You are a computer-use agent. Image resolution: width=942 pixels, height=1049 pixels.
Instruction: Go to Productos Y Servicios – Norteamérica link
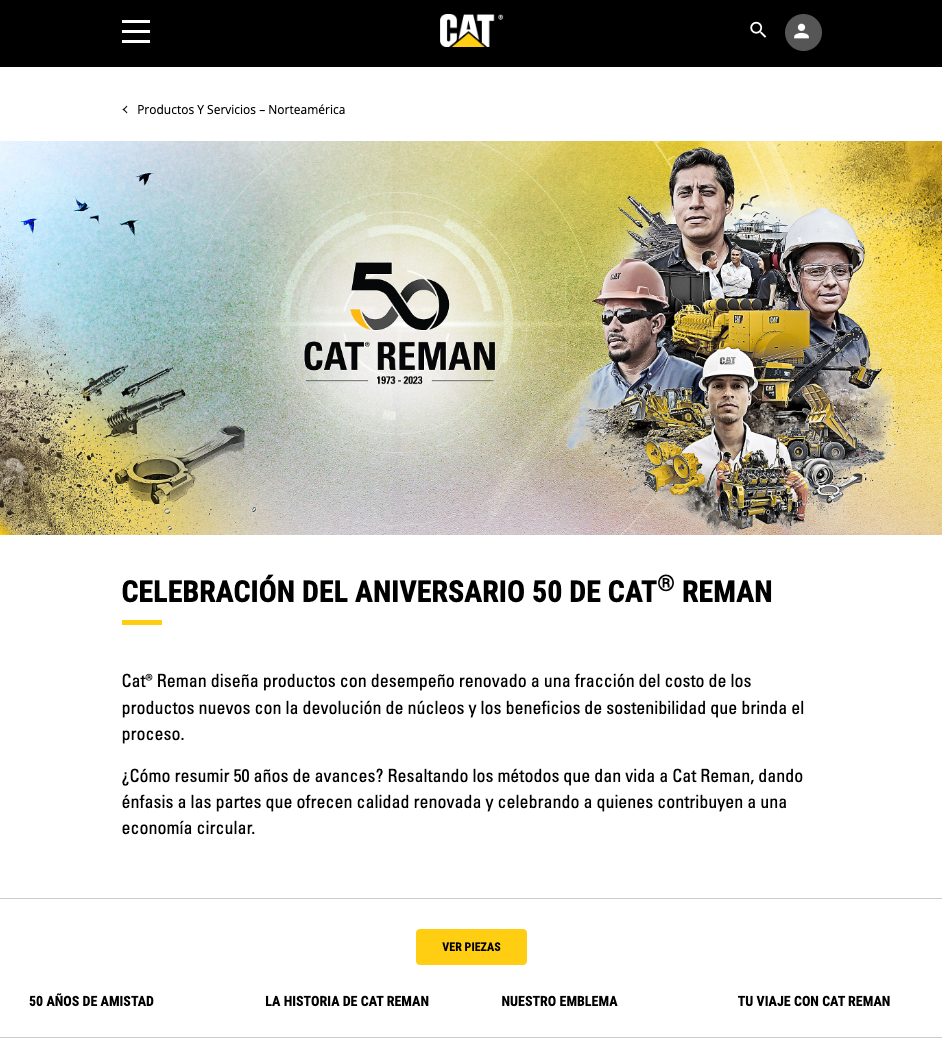(x=241, y=110)
